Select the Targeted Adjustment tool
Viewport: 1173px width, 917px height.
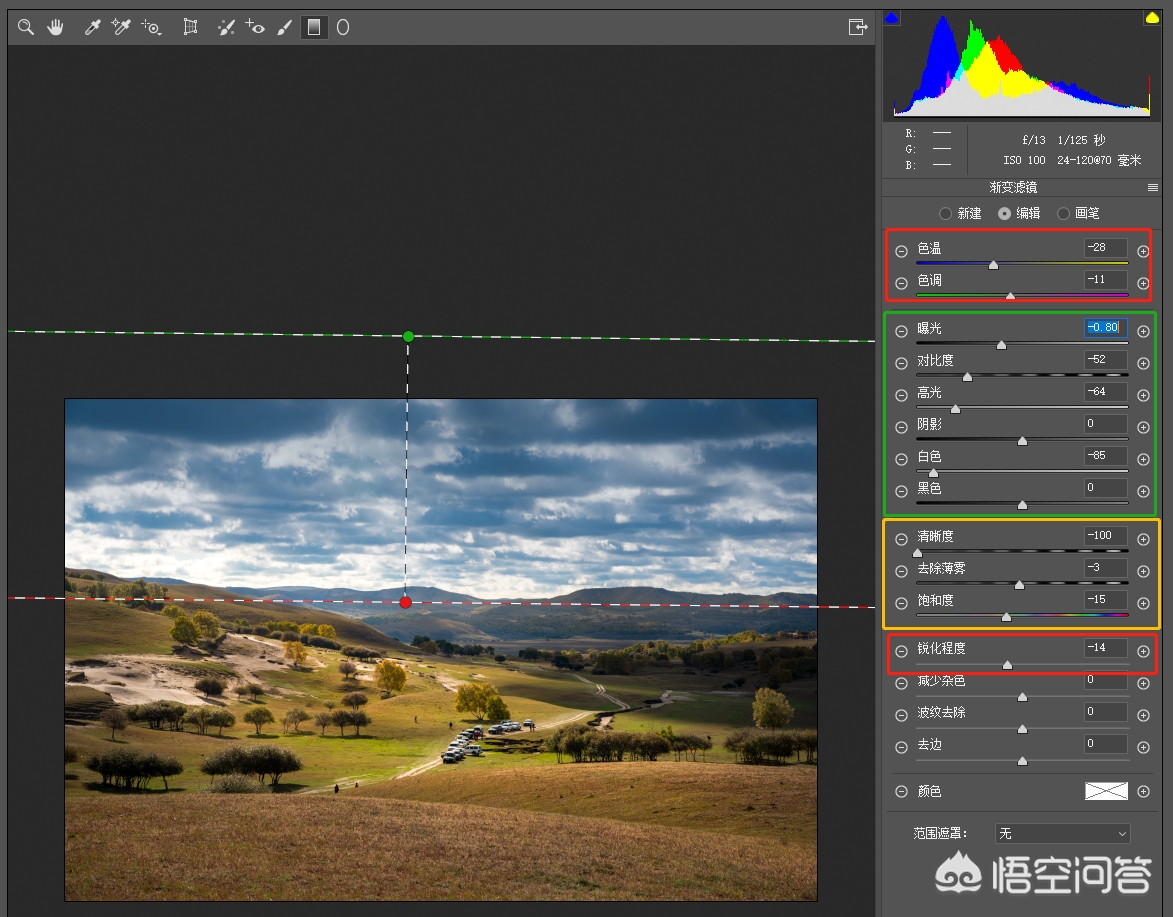151,28
